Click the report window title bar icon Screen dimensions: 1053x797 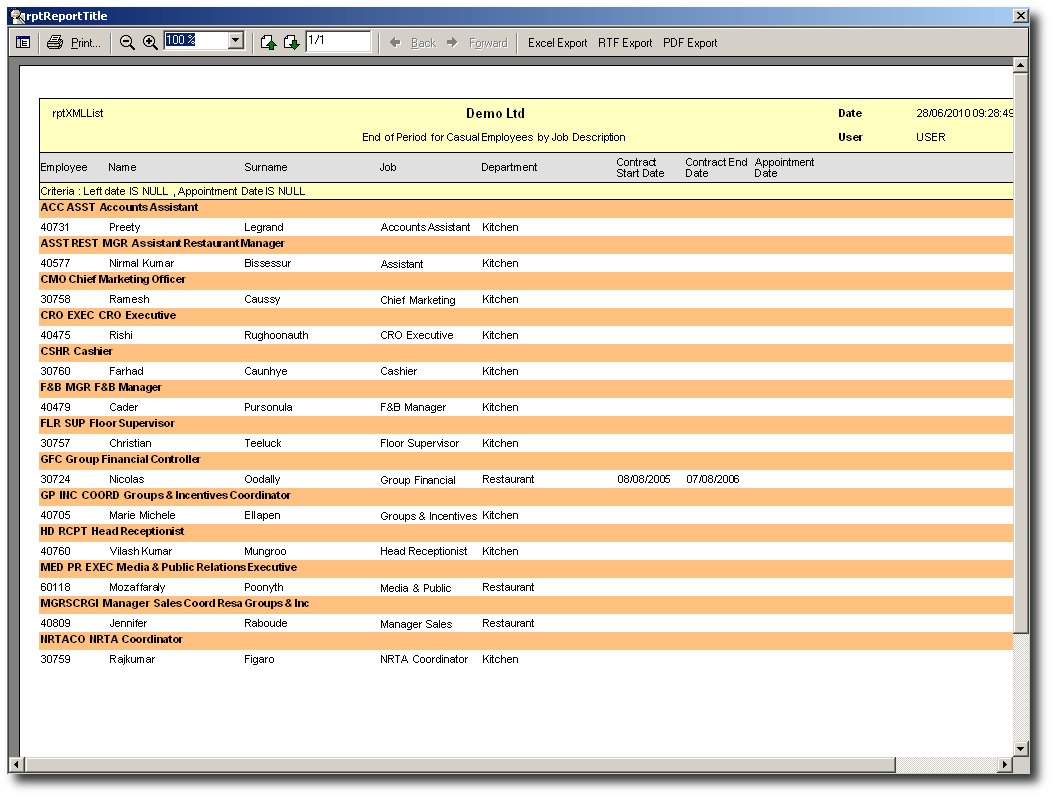[17, 16]
